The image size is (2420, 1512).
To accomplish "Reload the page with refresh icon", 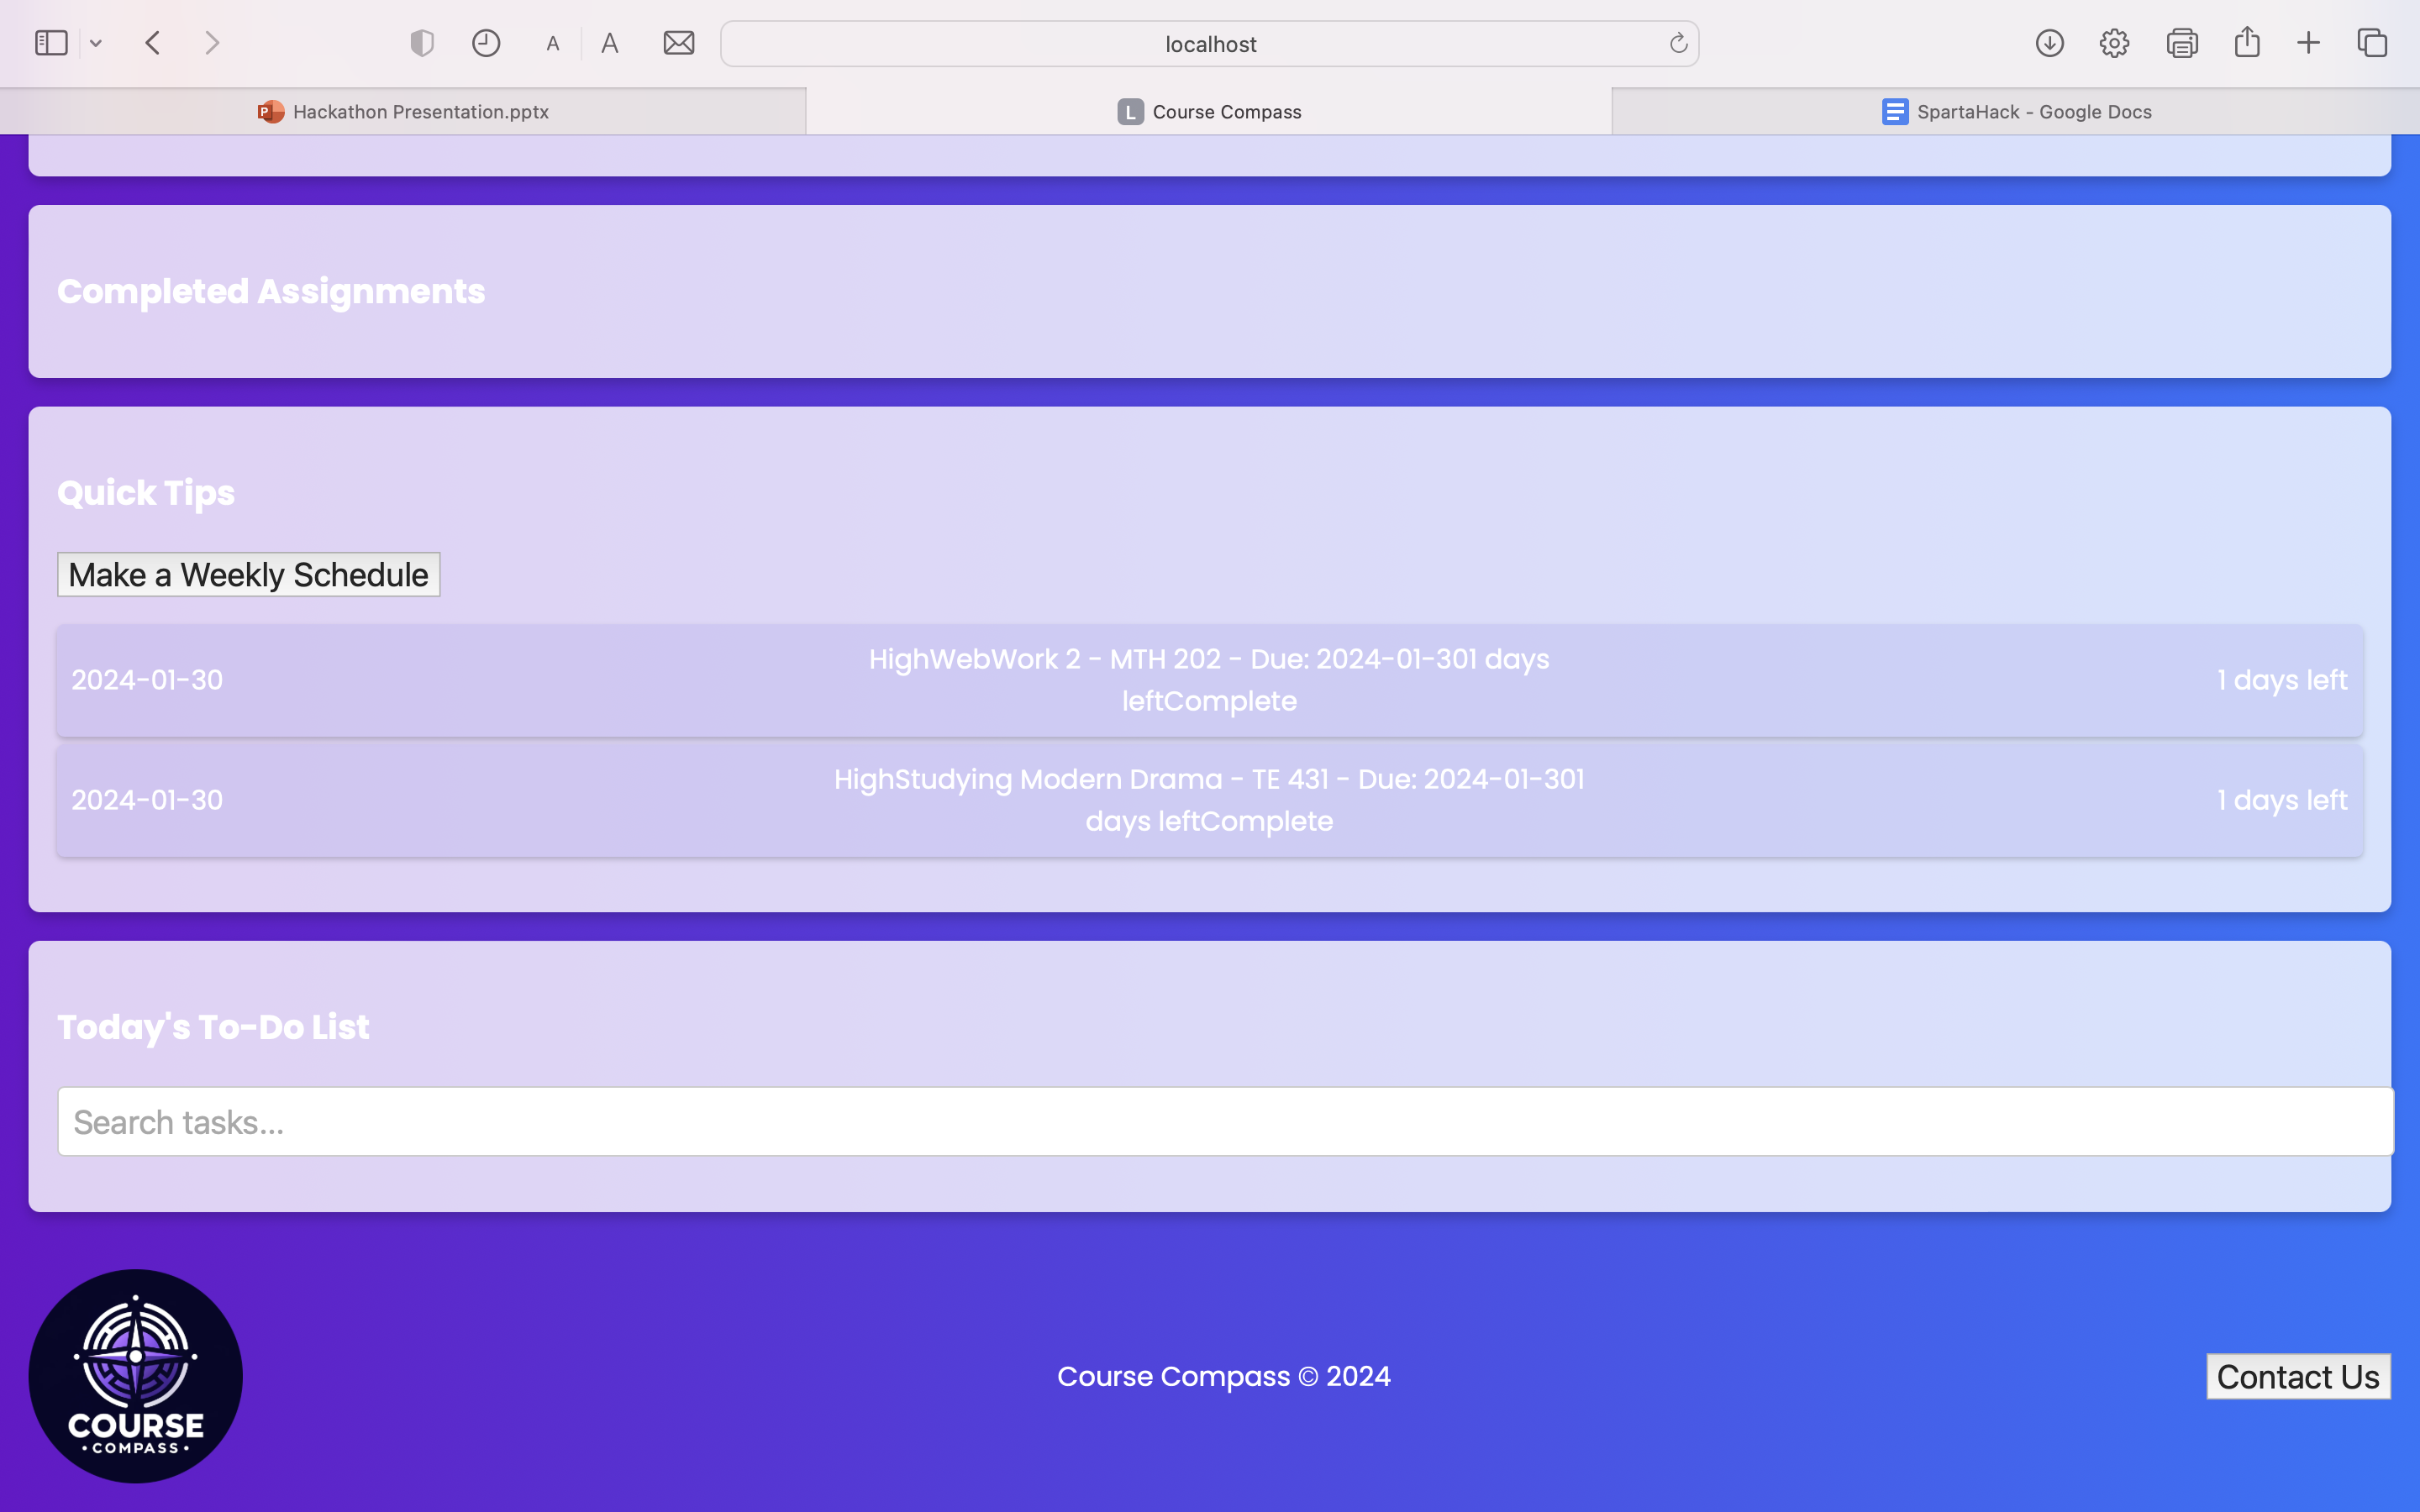I will click(1678, 43).
